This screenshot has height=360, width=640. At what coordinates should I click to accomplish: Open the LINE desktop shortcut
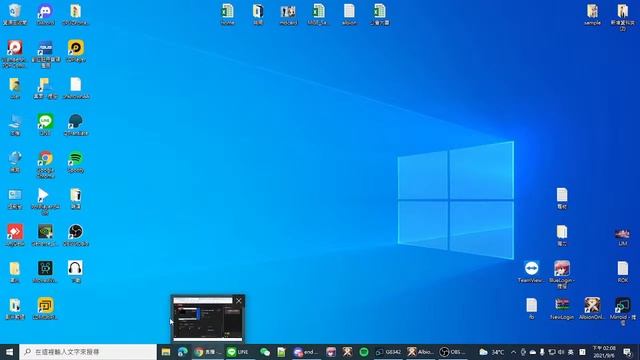pyautogui.click(x=45, y=125)
